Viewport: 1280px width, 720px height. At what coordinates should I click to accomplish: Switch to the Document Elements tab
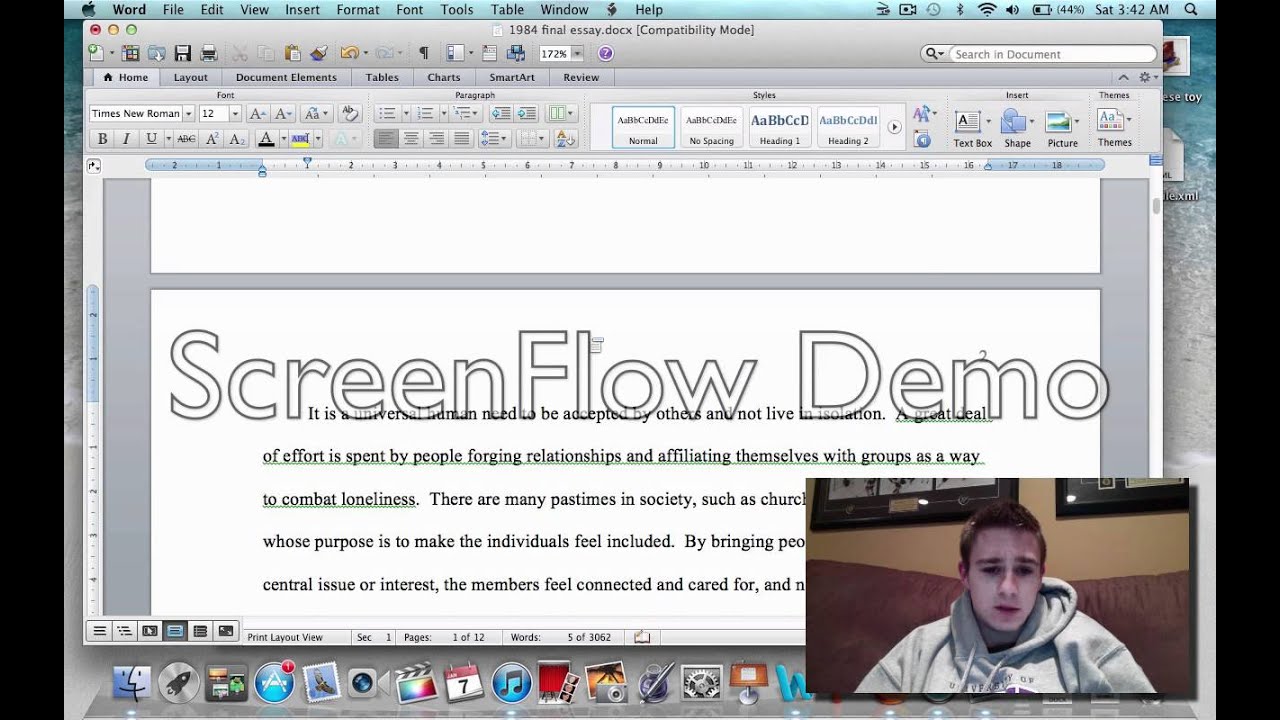[286, 77]
